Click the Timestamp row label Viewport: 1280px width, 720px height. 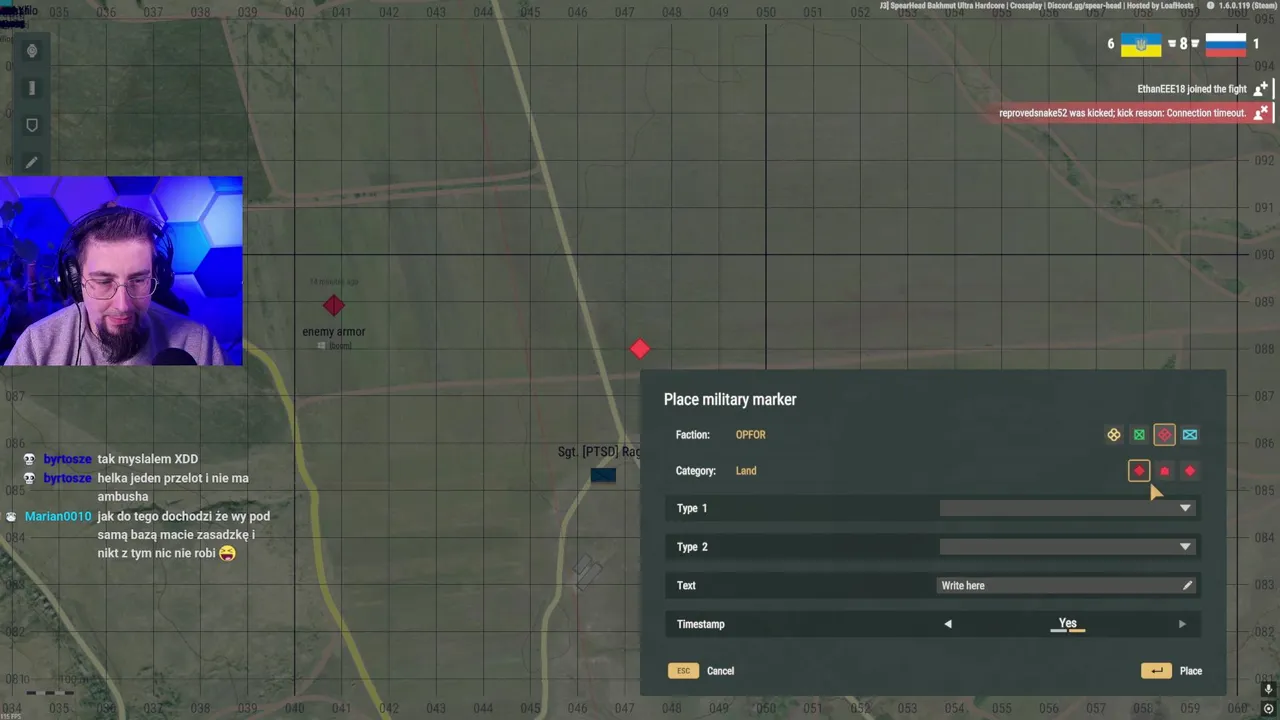click(700, 624)
